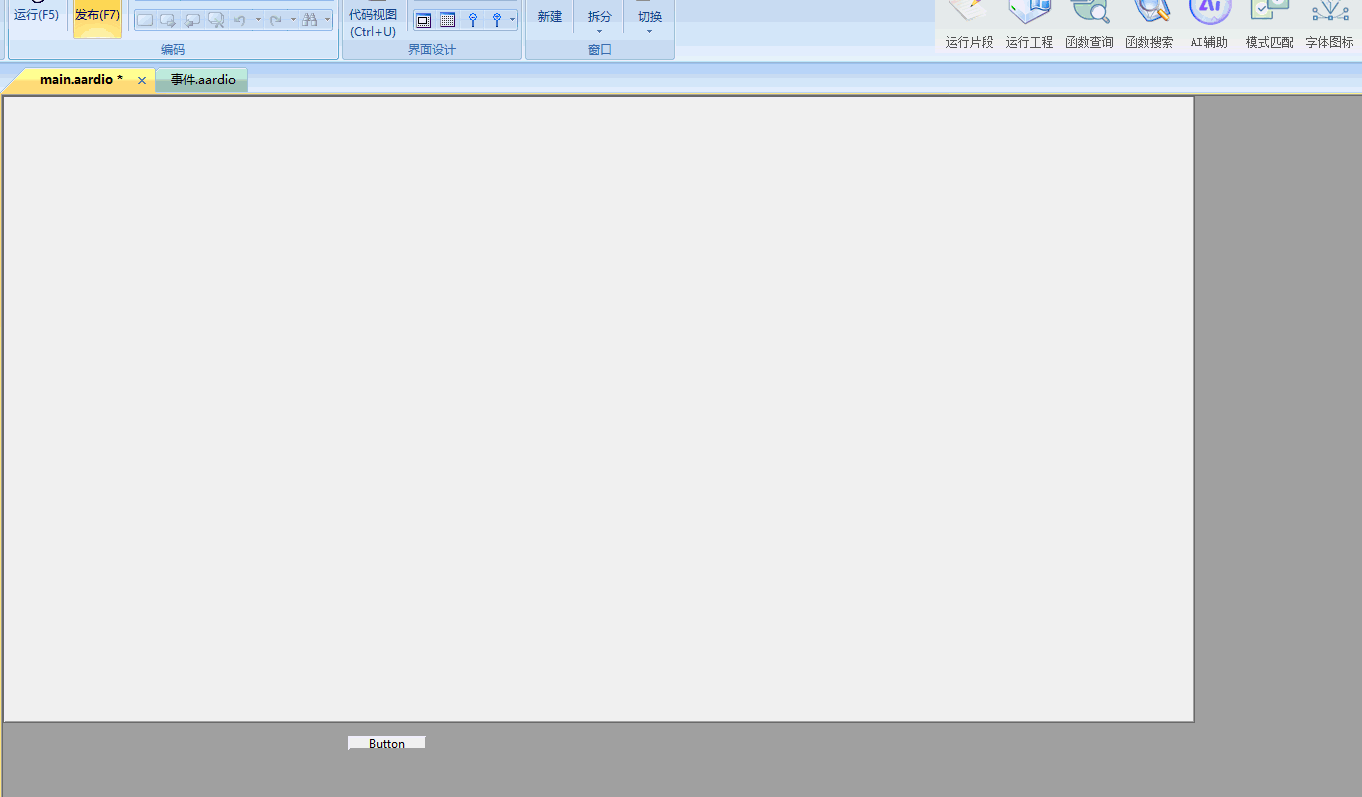Open the AI辅助 assistant tool
Screen dimensions: 1362x797
pyautogui.click(x=1209, y=26)
